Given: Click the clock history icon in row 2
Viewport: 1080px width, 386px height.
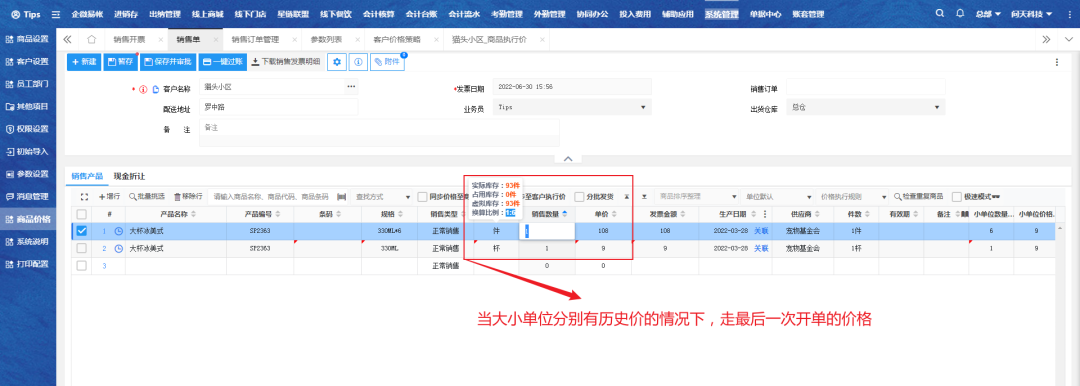Looking at the screenshot, I should [x=118, y=249].
